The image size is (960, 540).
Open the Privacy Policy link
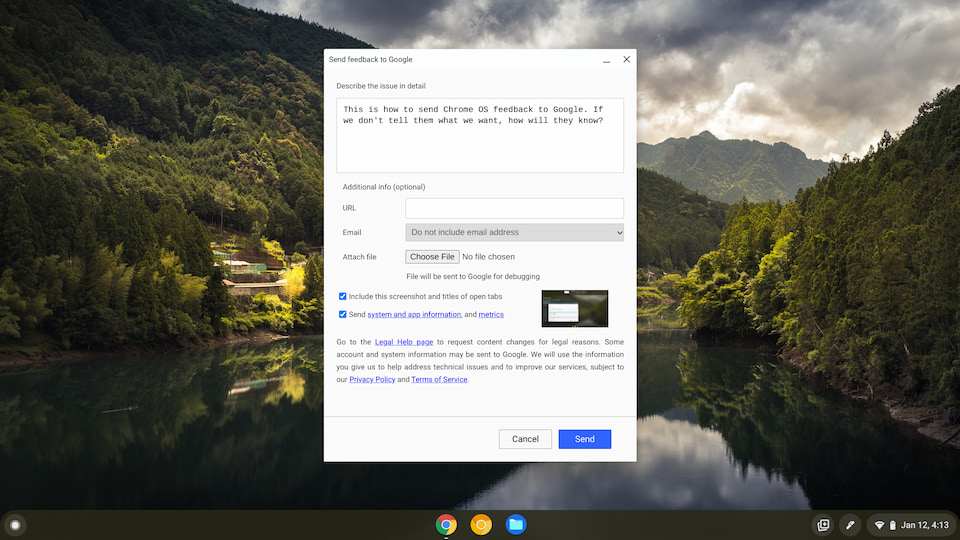[x=372, y=380]
